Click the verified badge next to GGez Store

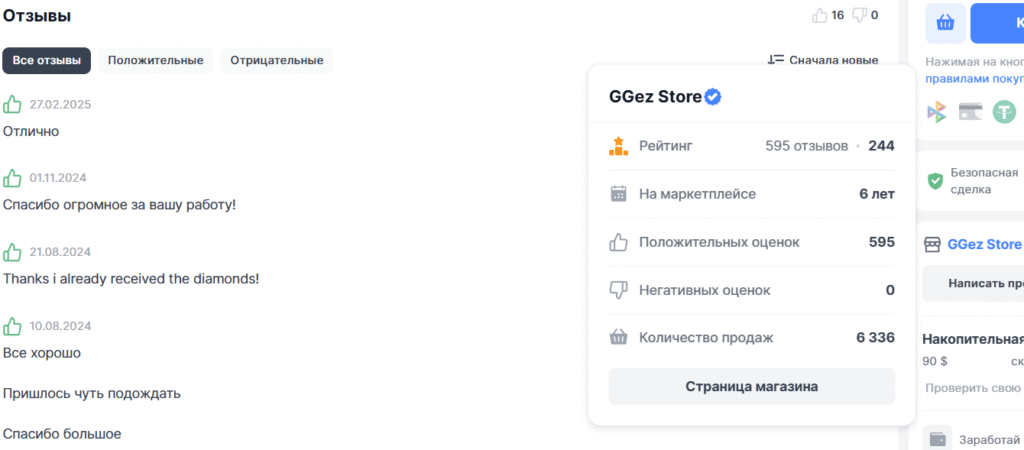714,97
